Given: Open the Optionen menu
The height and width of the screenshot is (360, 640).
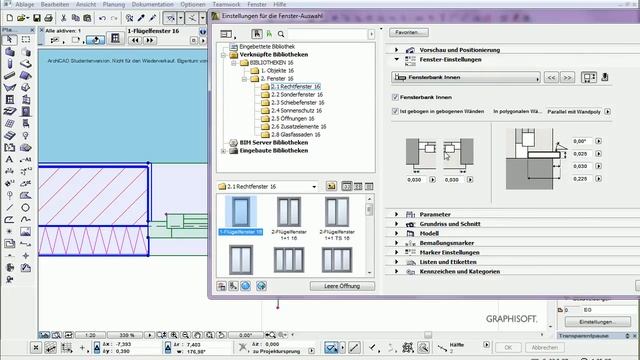Looking at the screenshot, I should [x=193, y=4].
